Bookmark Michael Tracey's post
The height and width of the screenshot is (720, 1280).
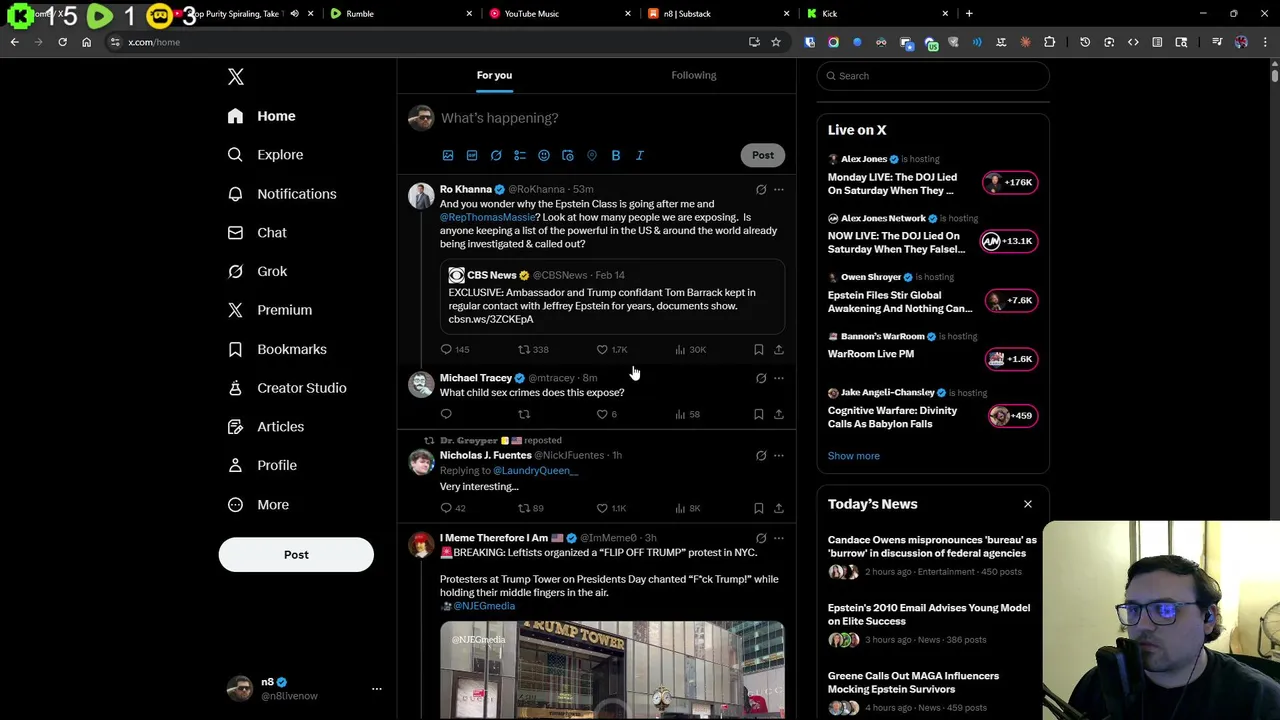click(x=759, y=414)
